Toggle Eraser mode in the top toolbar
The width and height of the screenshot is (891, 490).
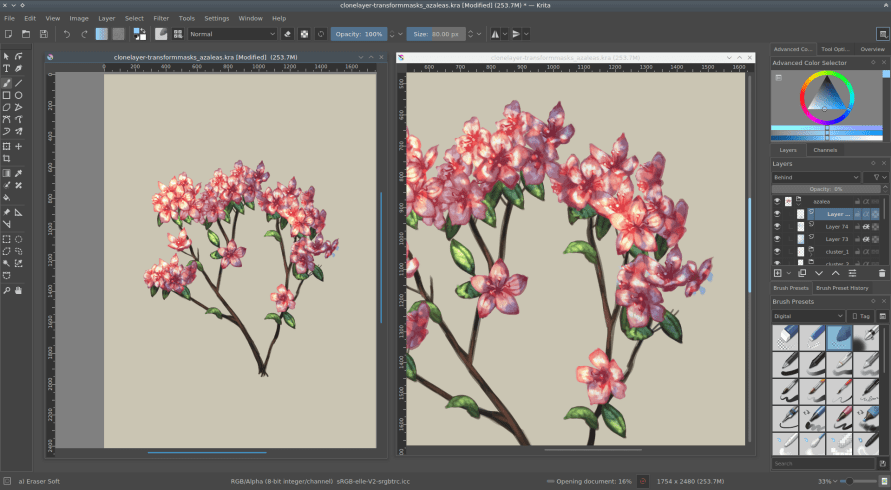[288, 34]
